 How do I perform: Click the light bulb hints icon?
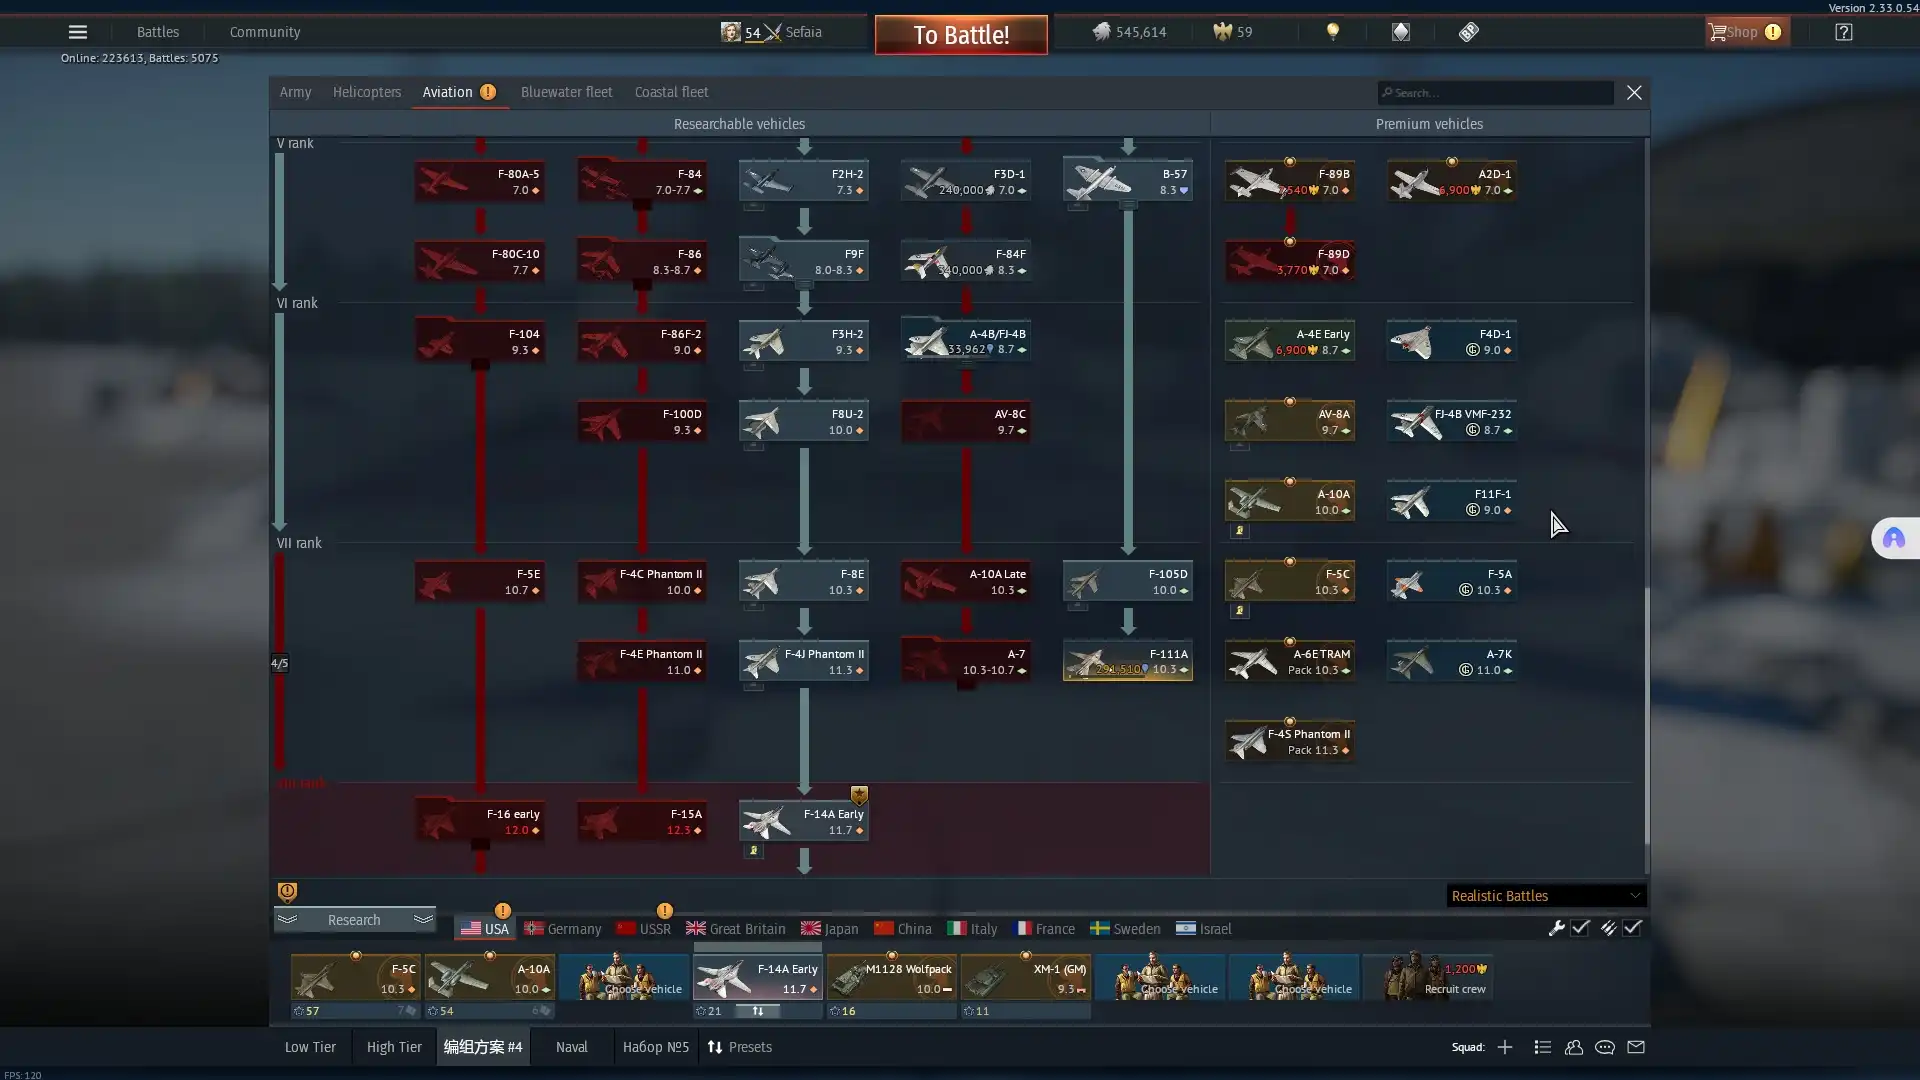[1332, 32]
